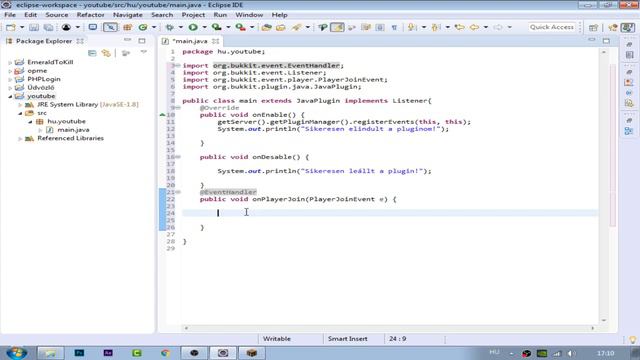The width and height of the screenshot is (640, 360).
Task: Switch to the Java perspective icon
Action: 627,27
